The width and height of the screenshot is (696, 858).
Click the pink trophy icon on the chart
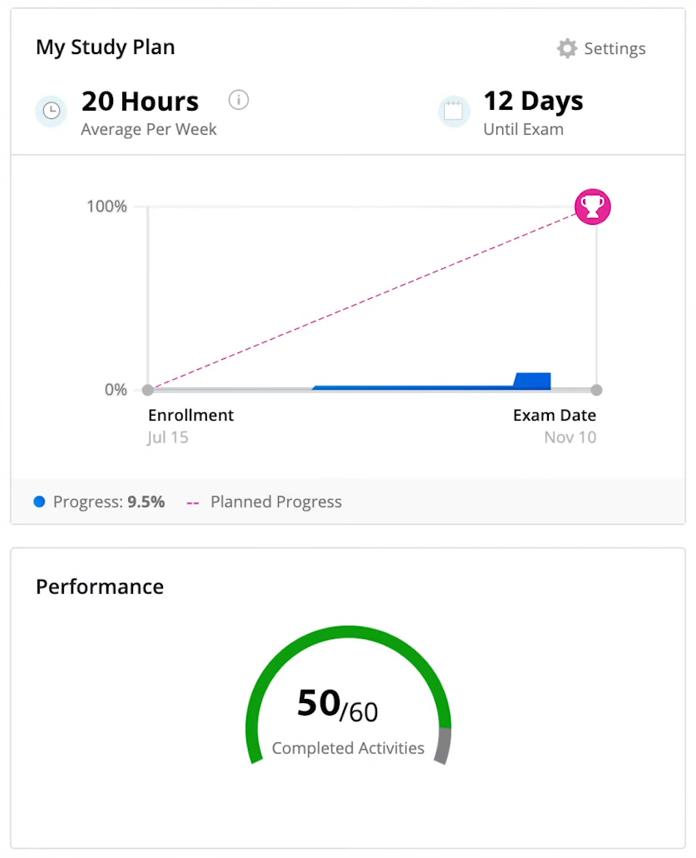591,207
